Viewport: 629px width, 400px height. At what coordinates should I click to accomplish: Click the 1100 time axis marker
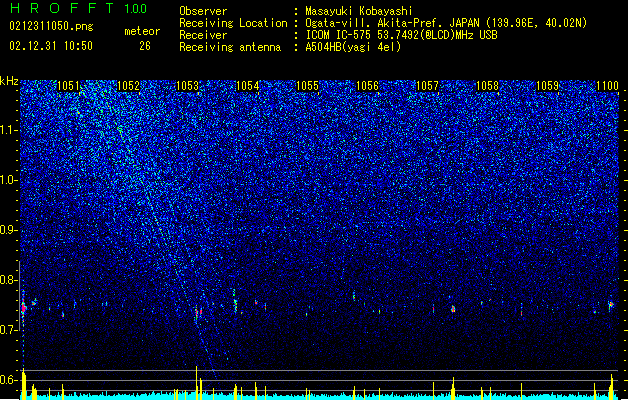click(608, 86)
